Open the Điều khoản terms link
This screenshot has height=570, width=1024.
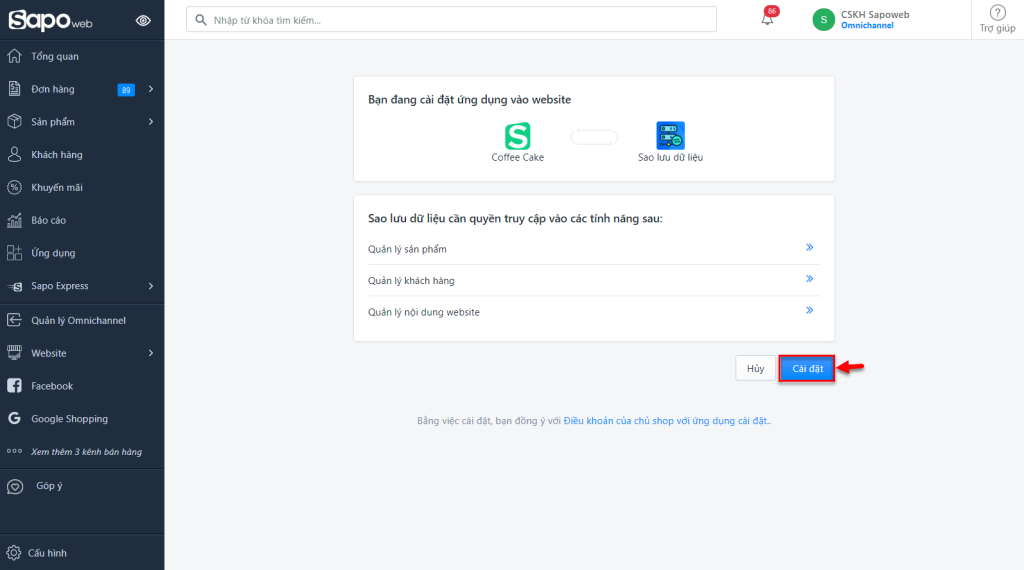(x=666, y=421)
